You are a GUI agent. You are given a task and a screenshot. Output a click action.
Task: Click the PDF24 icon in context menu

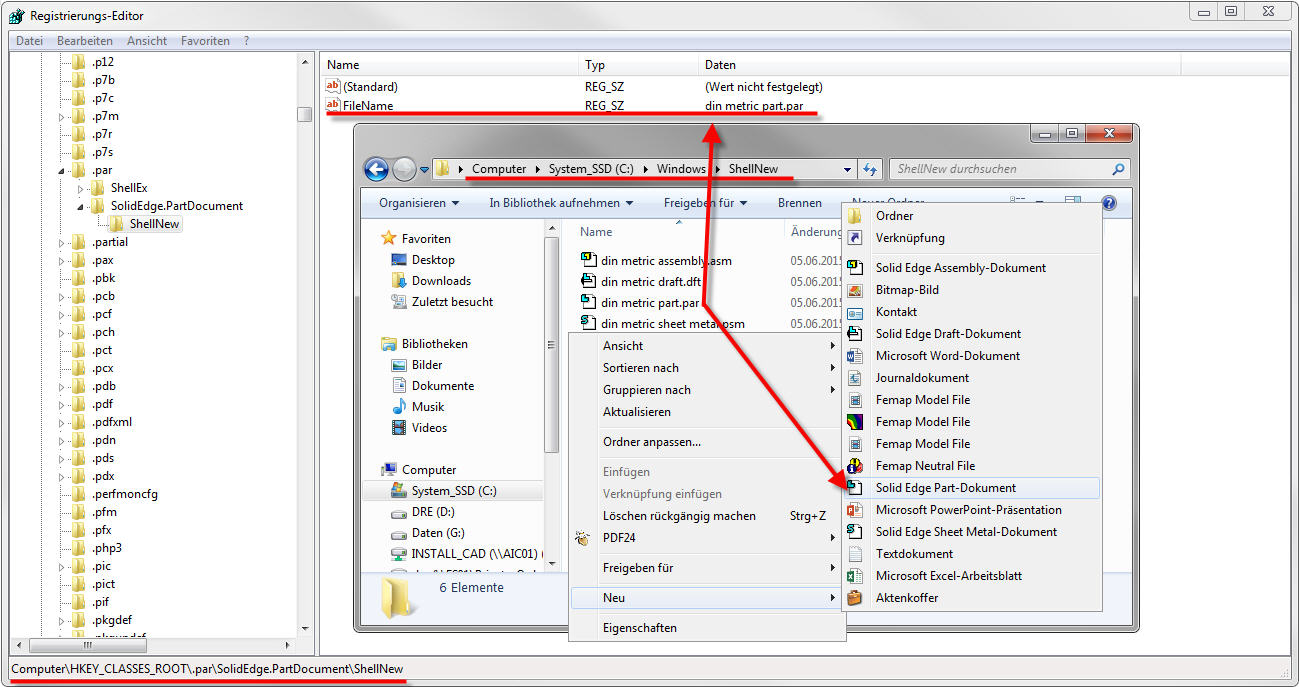(583, 538)
